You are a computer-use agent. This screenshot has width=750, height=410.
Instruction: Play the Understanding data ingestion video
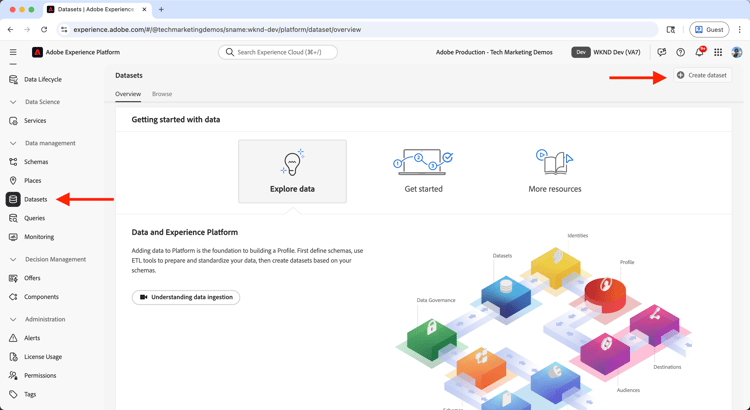pos(186,297)
